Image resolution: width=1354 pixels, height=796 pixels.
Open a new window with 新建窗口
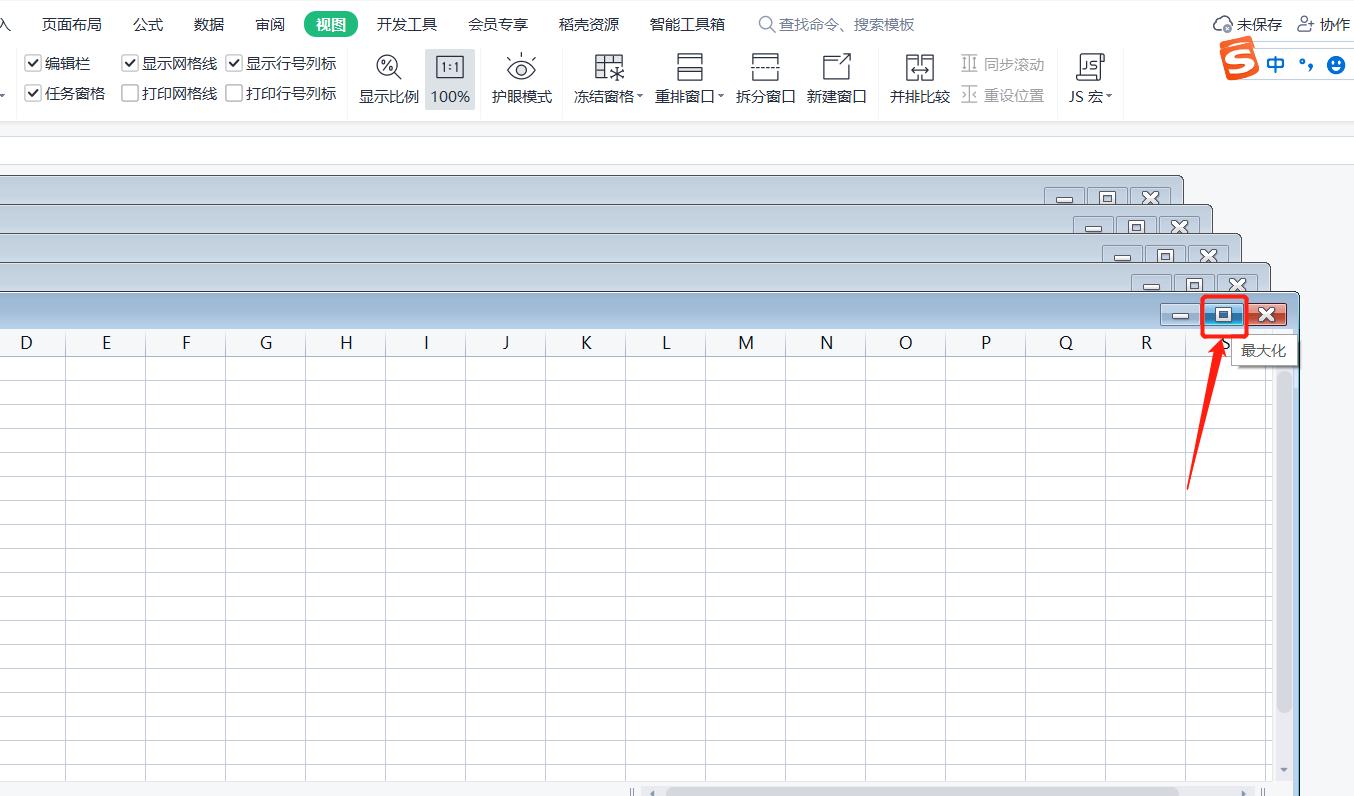[x=836, y=68]
